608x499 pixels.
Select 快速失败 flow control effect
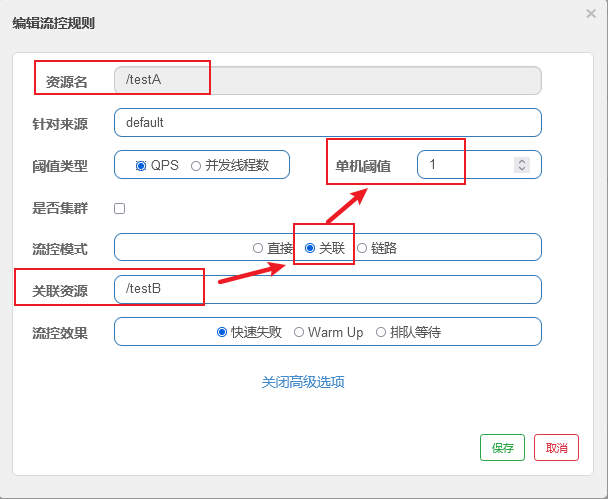coord(222,332)
